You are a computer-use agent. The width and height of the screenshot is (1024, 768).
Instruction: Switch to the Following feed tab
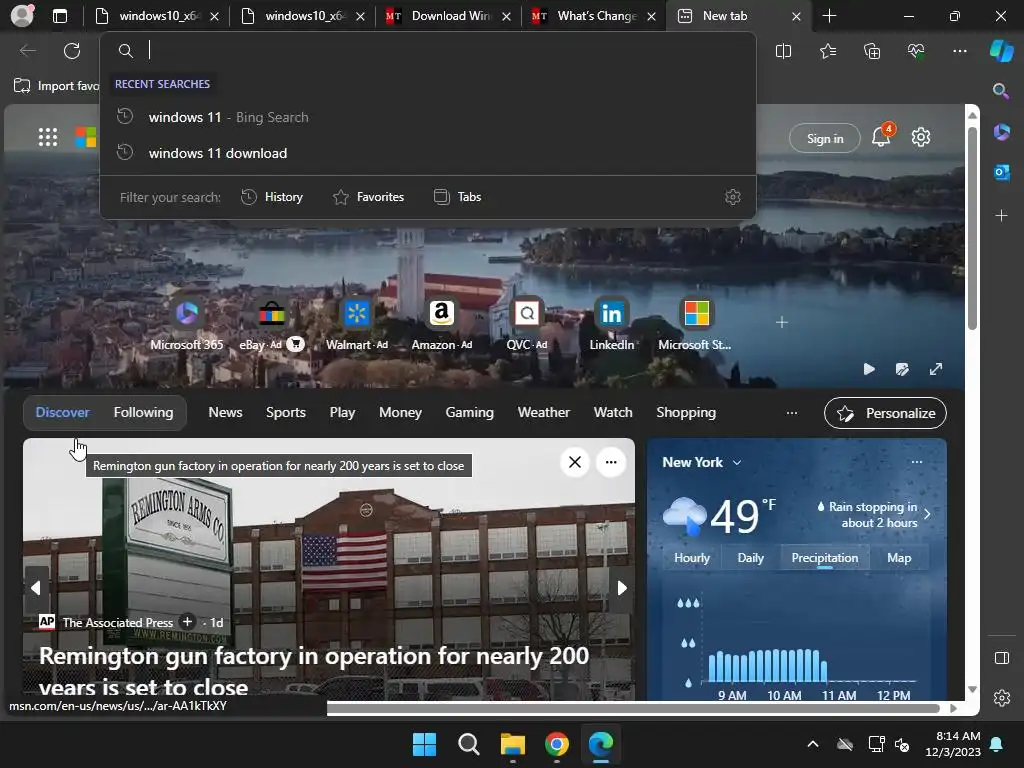tap(144, 413)
